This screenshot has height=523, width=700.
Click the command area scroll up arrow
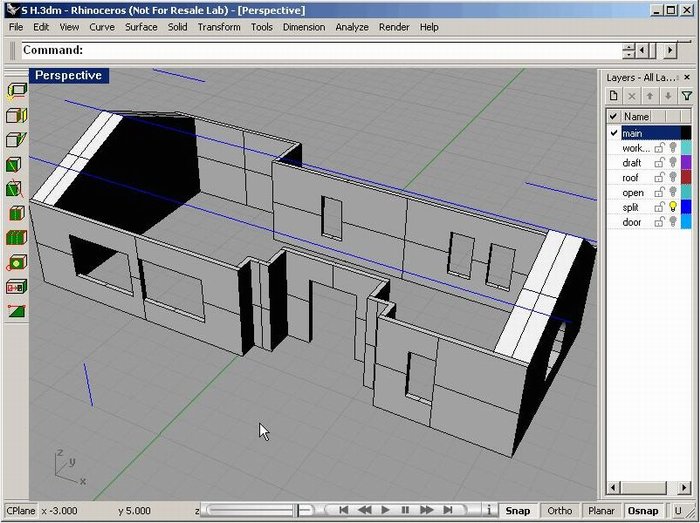coord(627,45)
